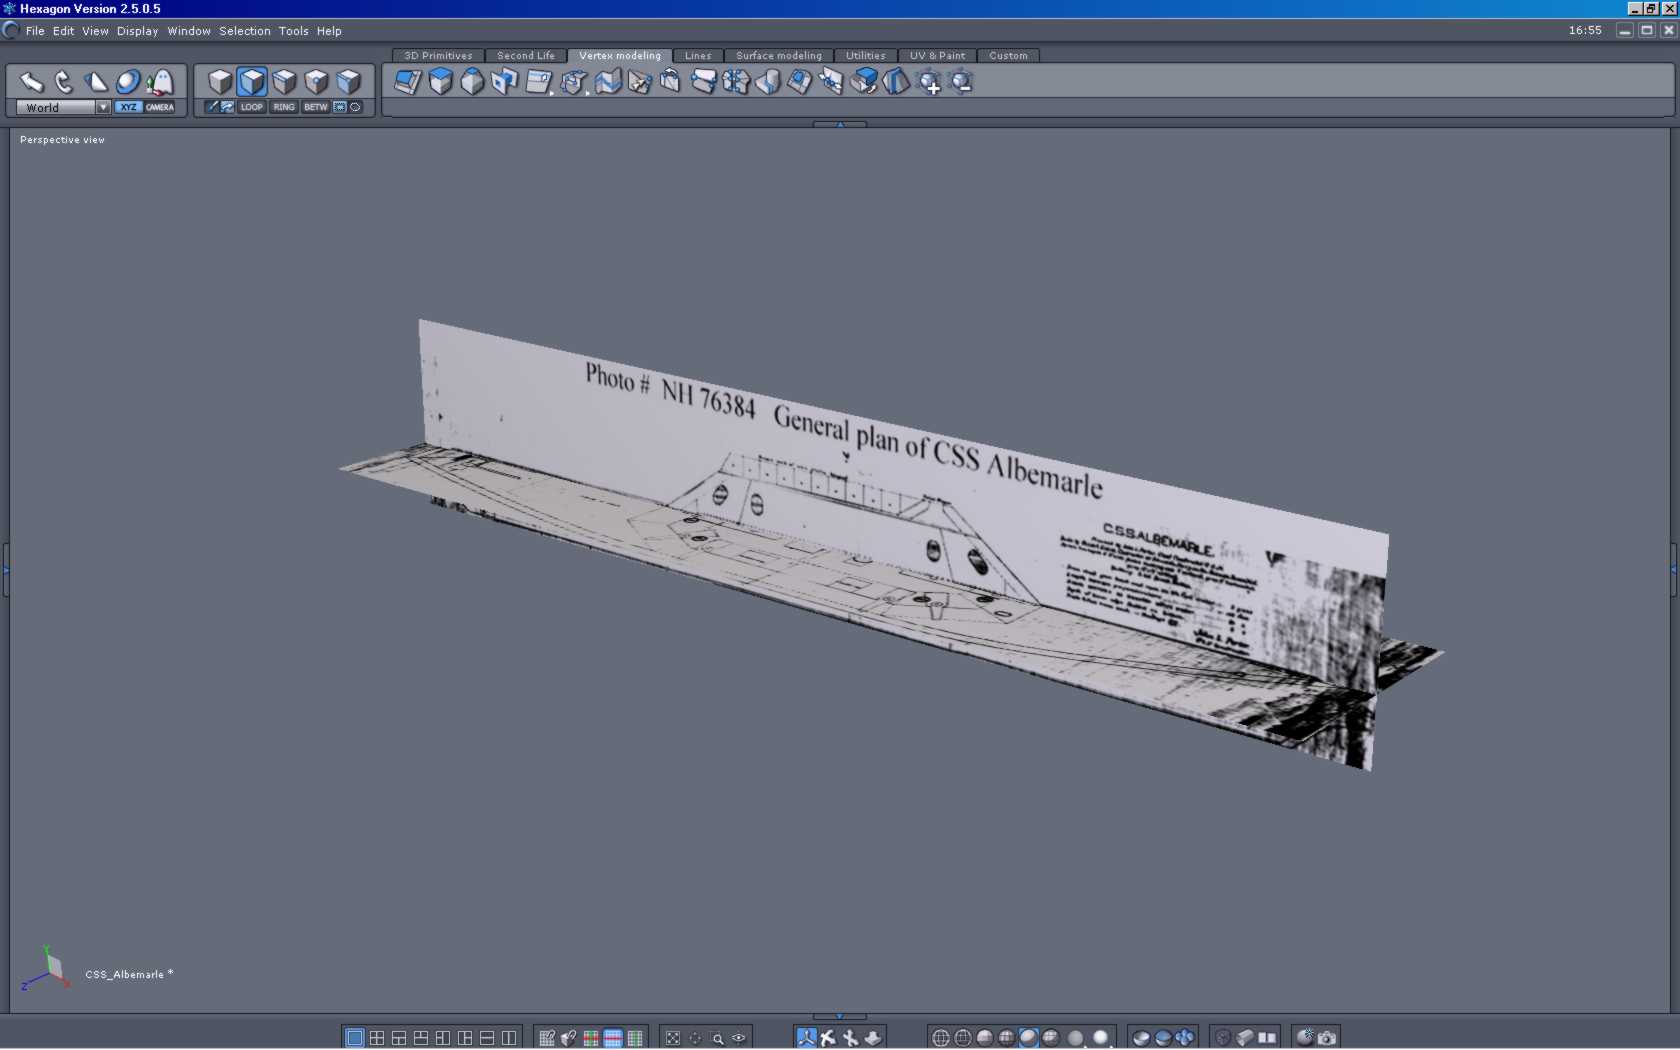Open the Selection menu
Viewport: 1680px width, 1050px height.
coord(245,31)
